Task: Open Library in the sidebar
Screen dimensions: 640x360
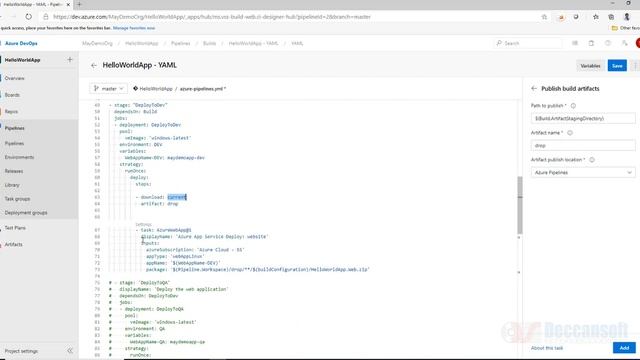Action: [x=12, y=185]
